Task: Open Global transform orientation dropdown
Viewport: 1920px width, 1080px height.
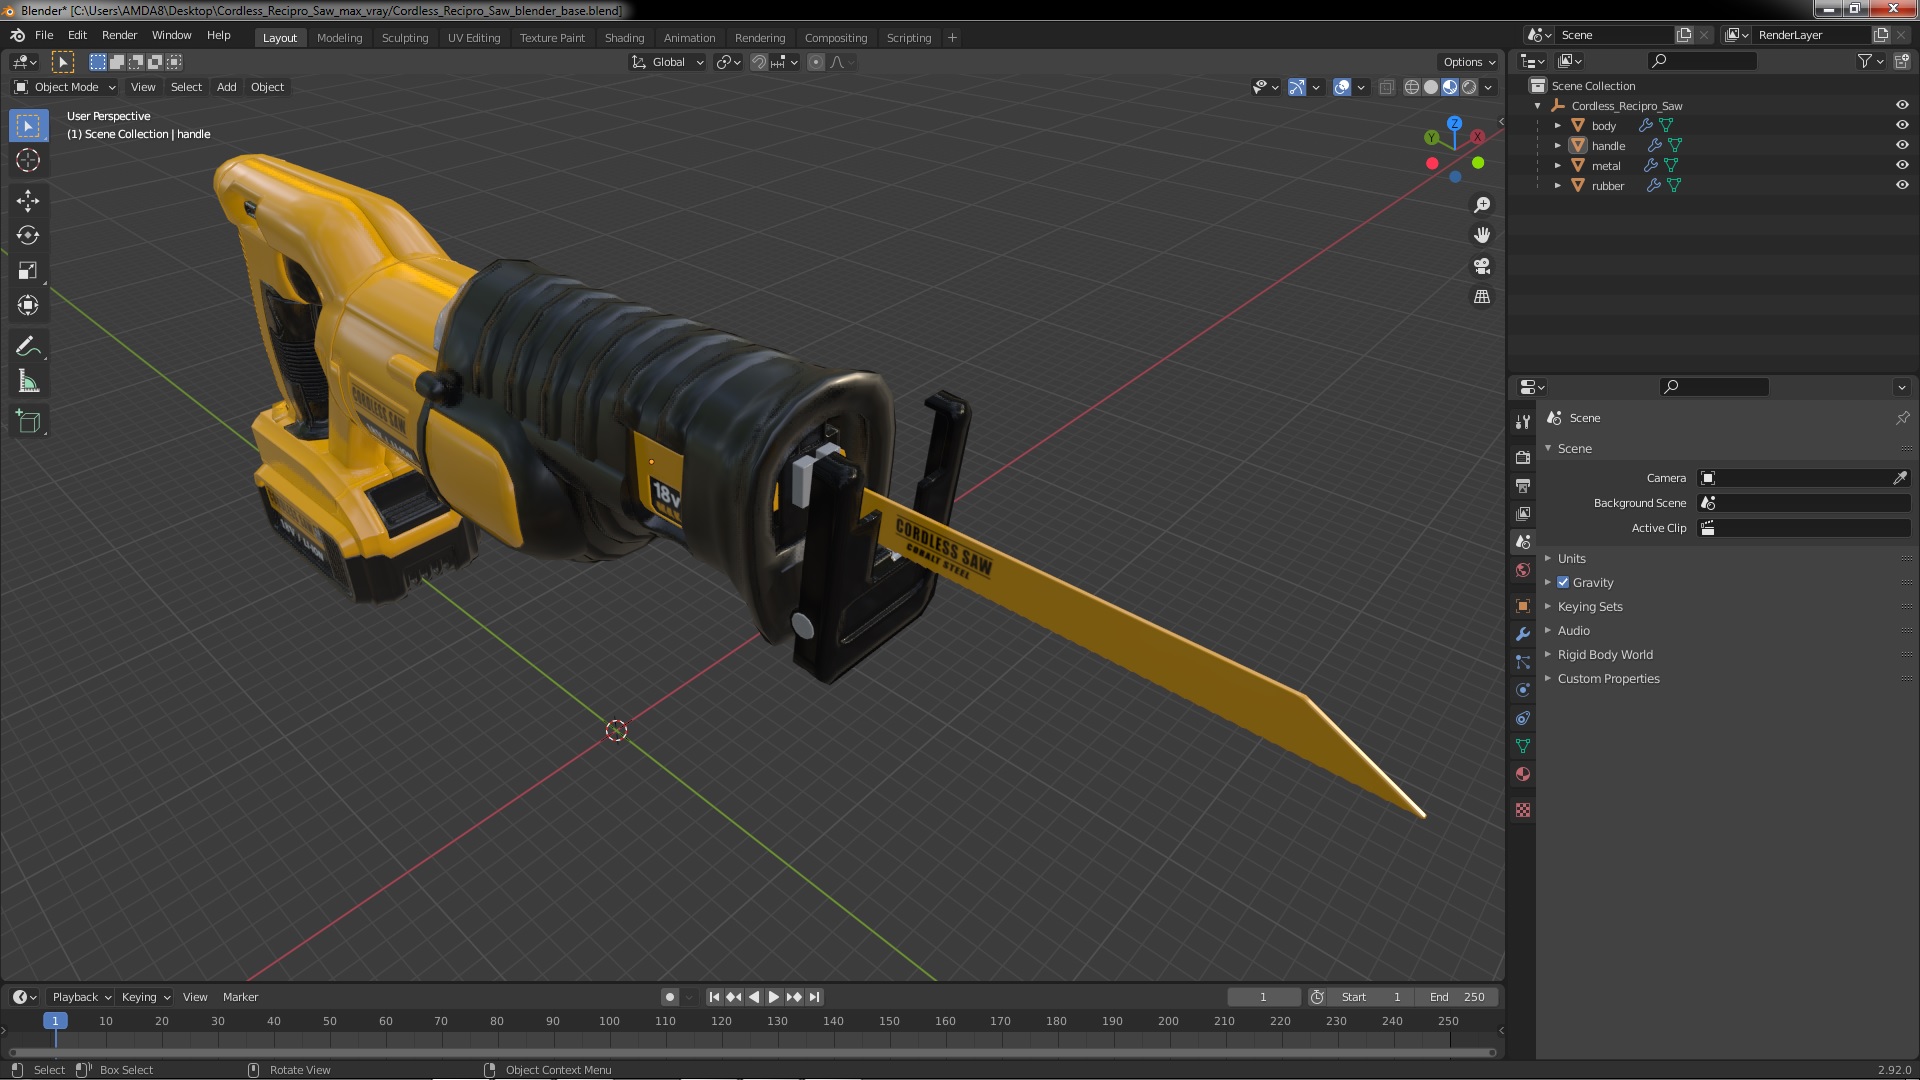Action: point(667,62)
